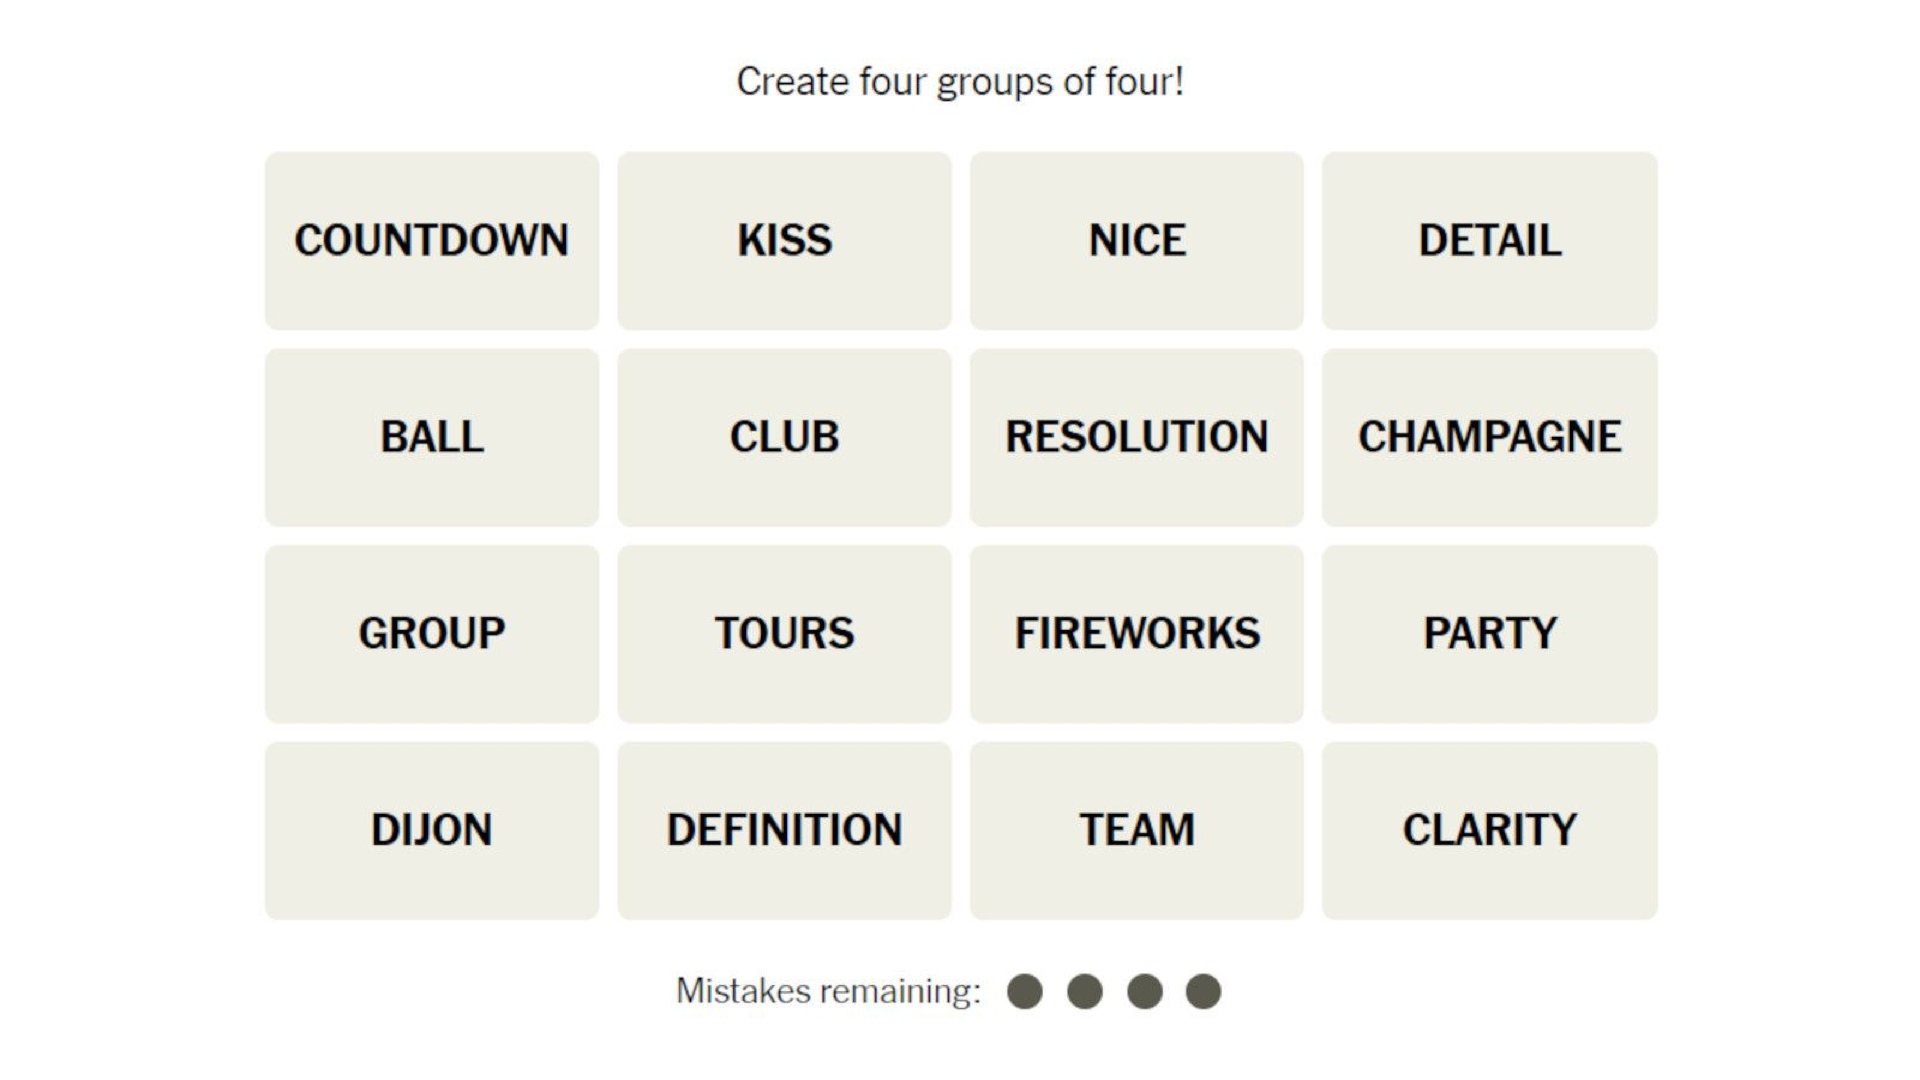Pick the NICE tile
This screenshot has height=1080, width=1920.
(1137, 240)
